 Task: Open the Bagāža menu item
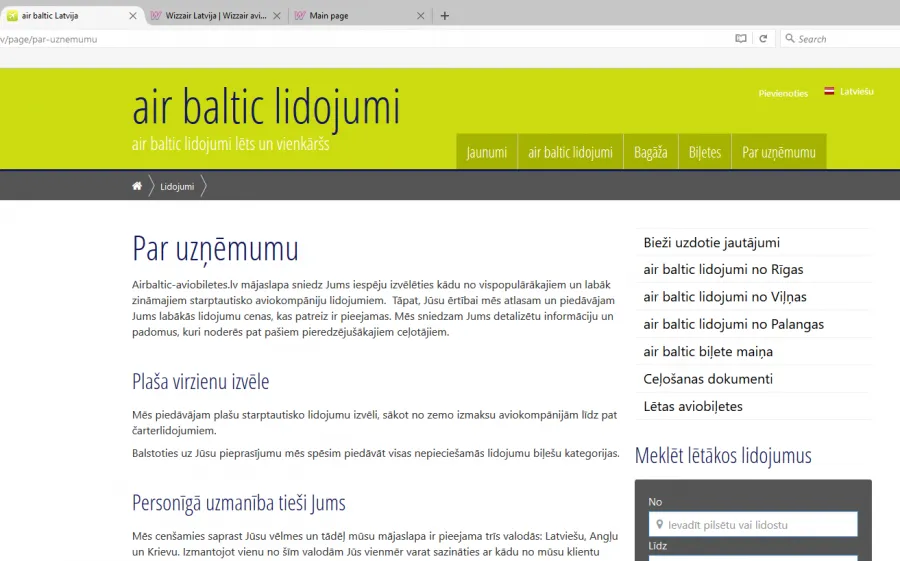click(x=651, y=152)
